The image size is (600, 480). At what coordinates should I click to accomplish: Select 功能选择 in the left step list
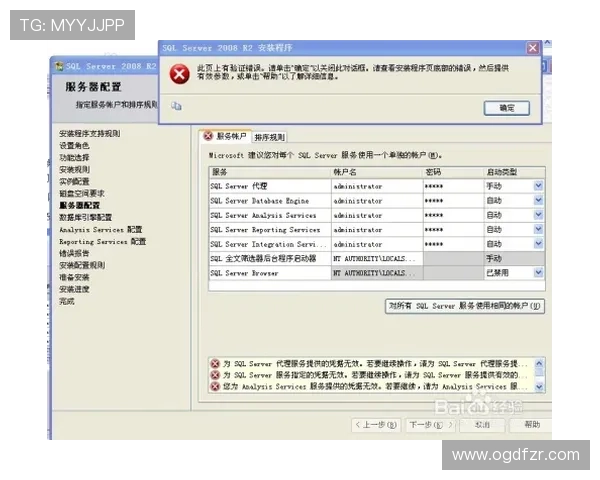point(74,158)
